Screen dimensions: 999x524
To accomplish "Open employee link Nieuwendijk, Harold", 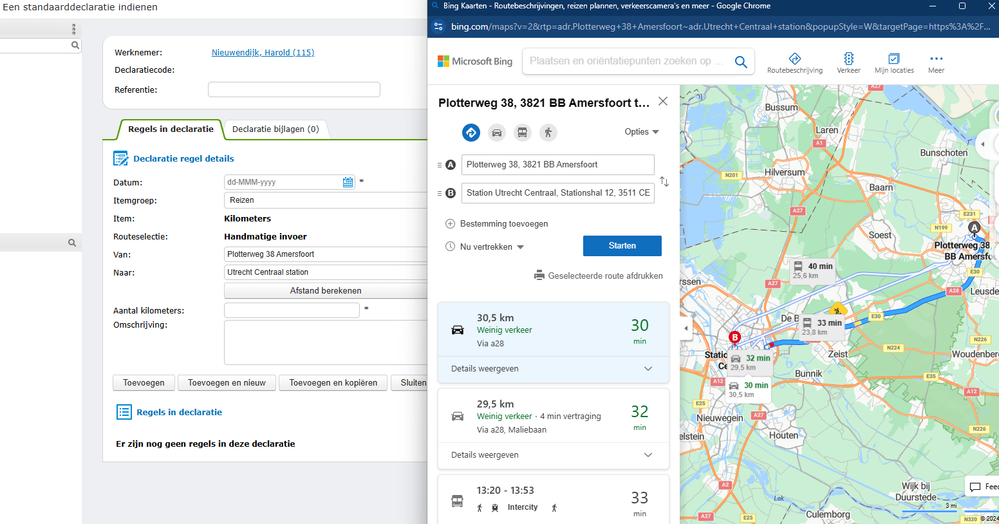I will coord(262,53).
